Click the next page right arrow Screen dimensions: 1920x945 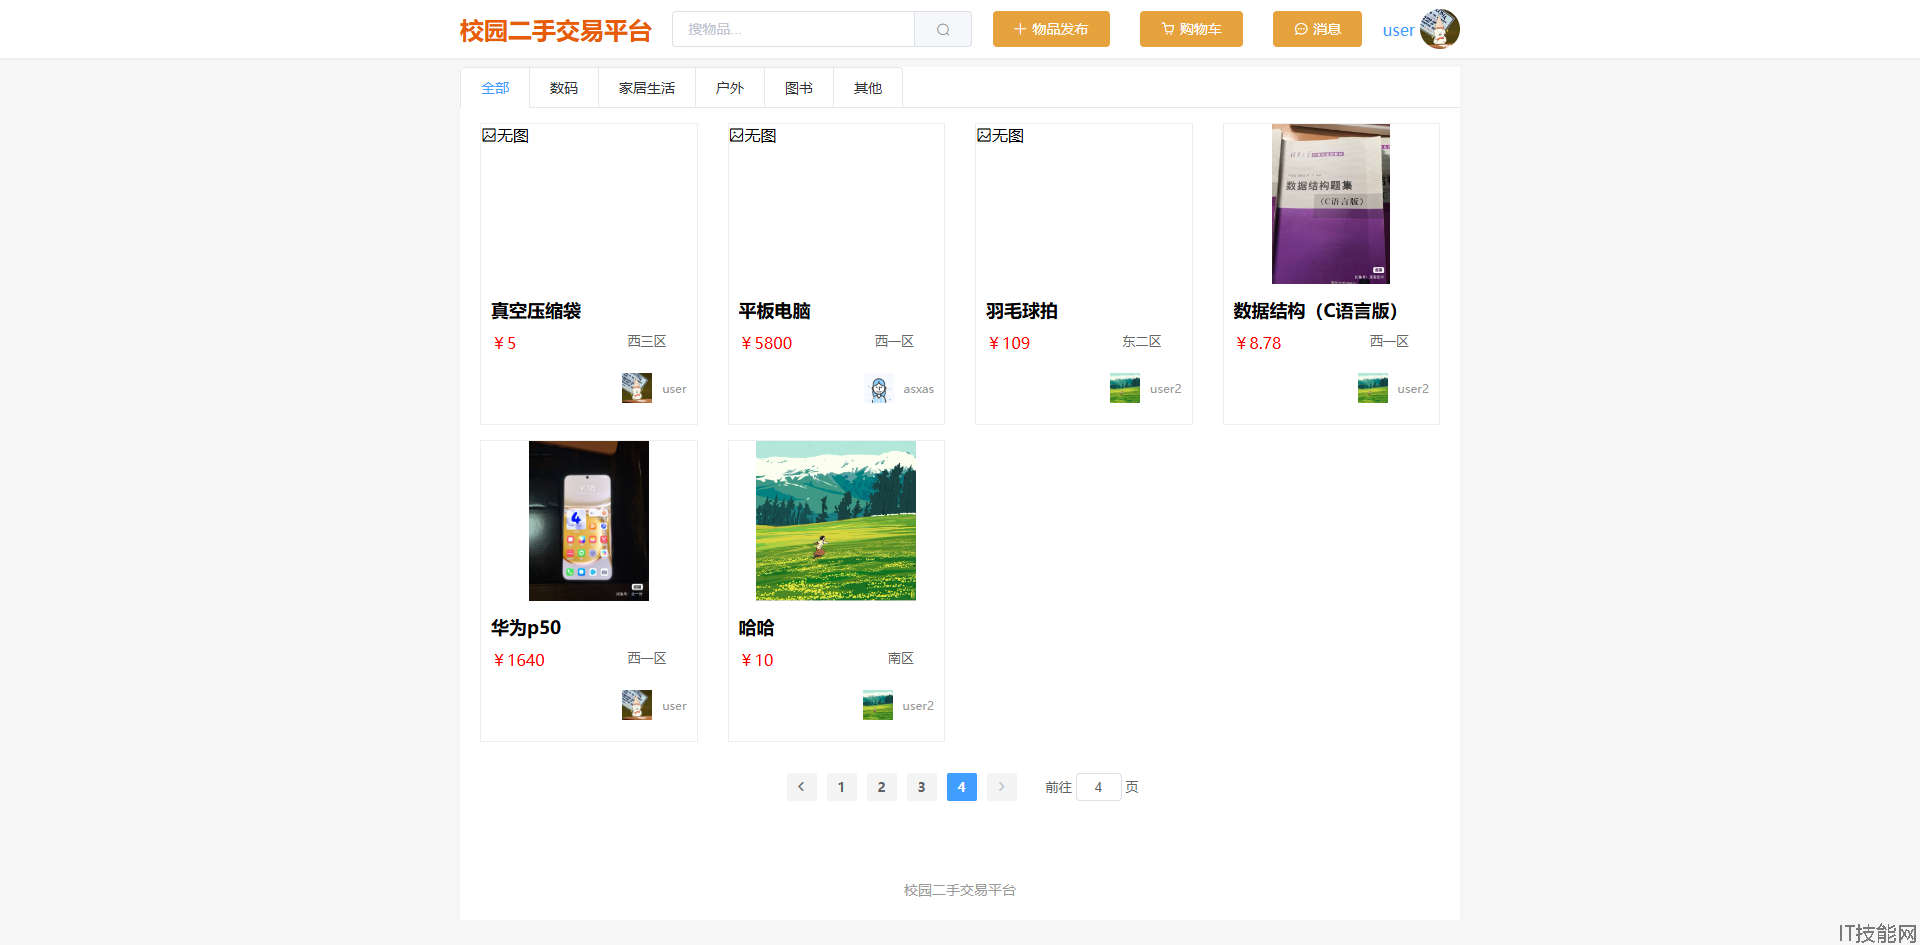pyautogui.click(x=1002, y=787)
